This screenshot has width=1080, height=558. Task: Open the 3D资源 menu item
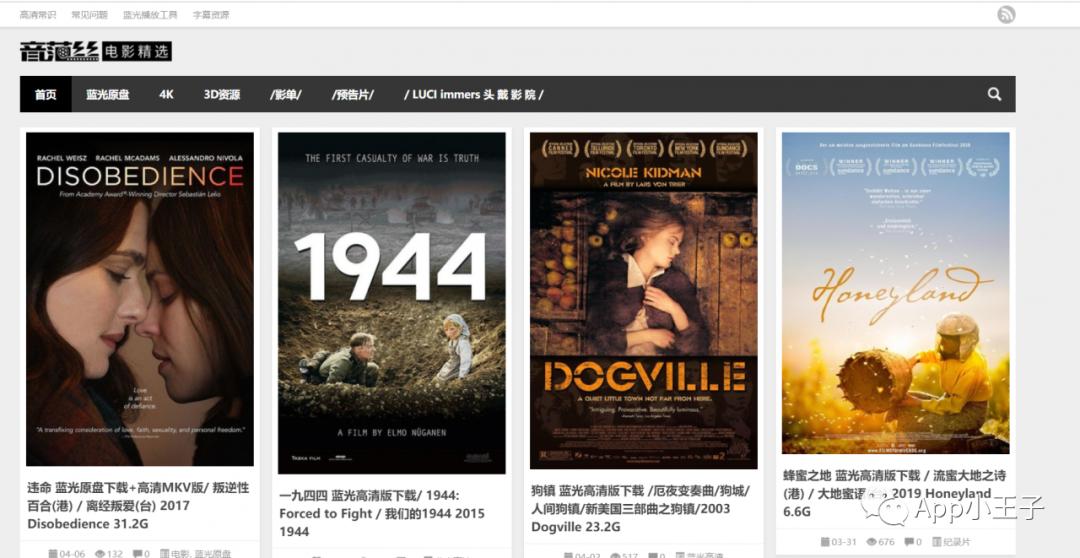(x=222, y=94)
